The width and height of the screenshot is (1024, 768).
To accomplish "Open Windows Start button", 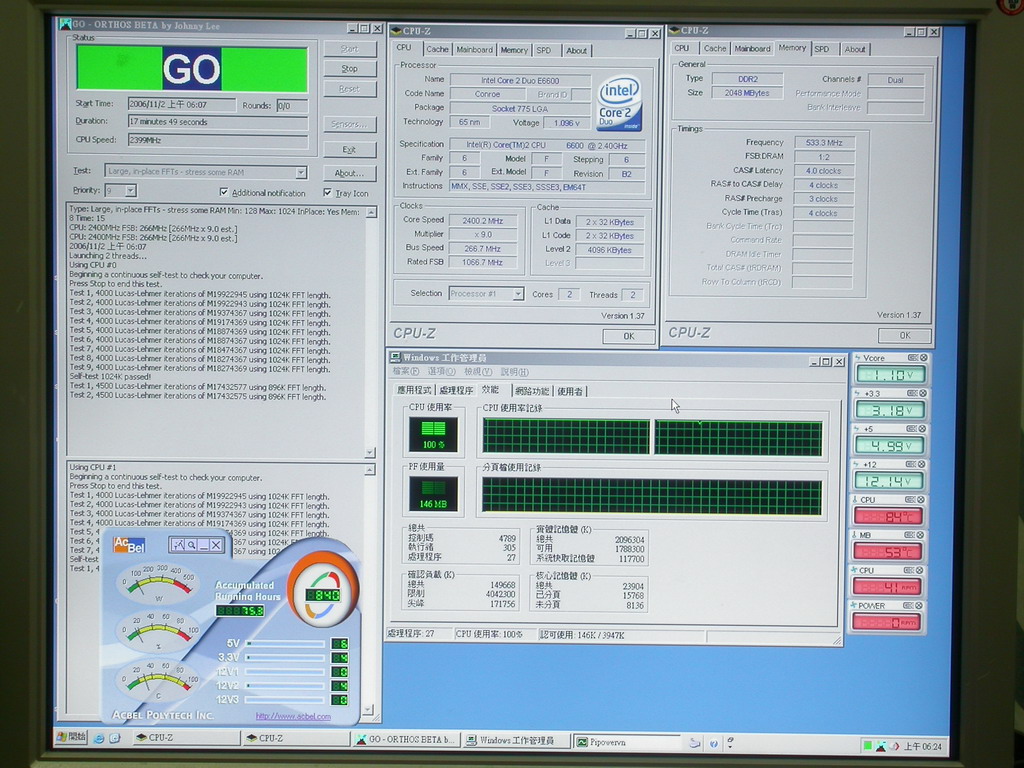I will coord(72,737).
